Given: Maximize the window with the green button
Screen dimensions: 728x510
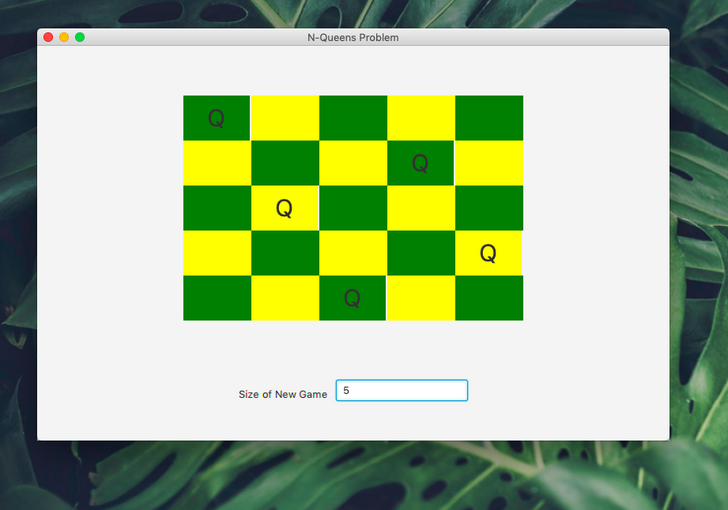Looking at the screenshot, I should coord(80,37).
